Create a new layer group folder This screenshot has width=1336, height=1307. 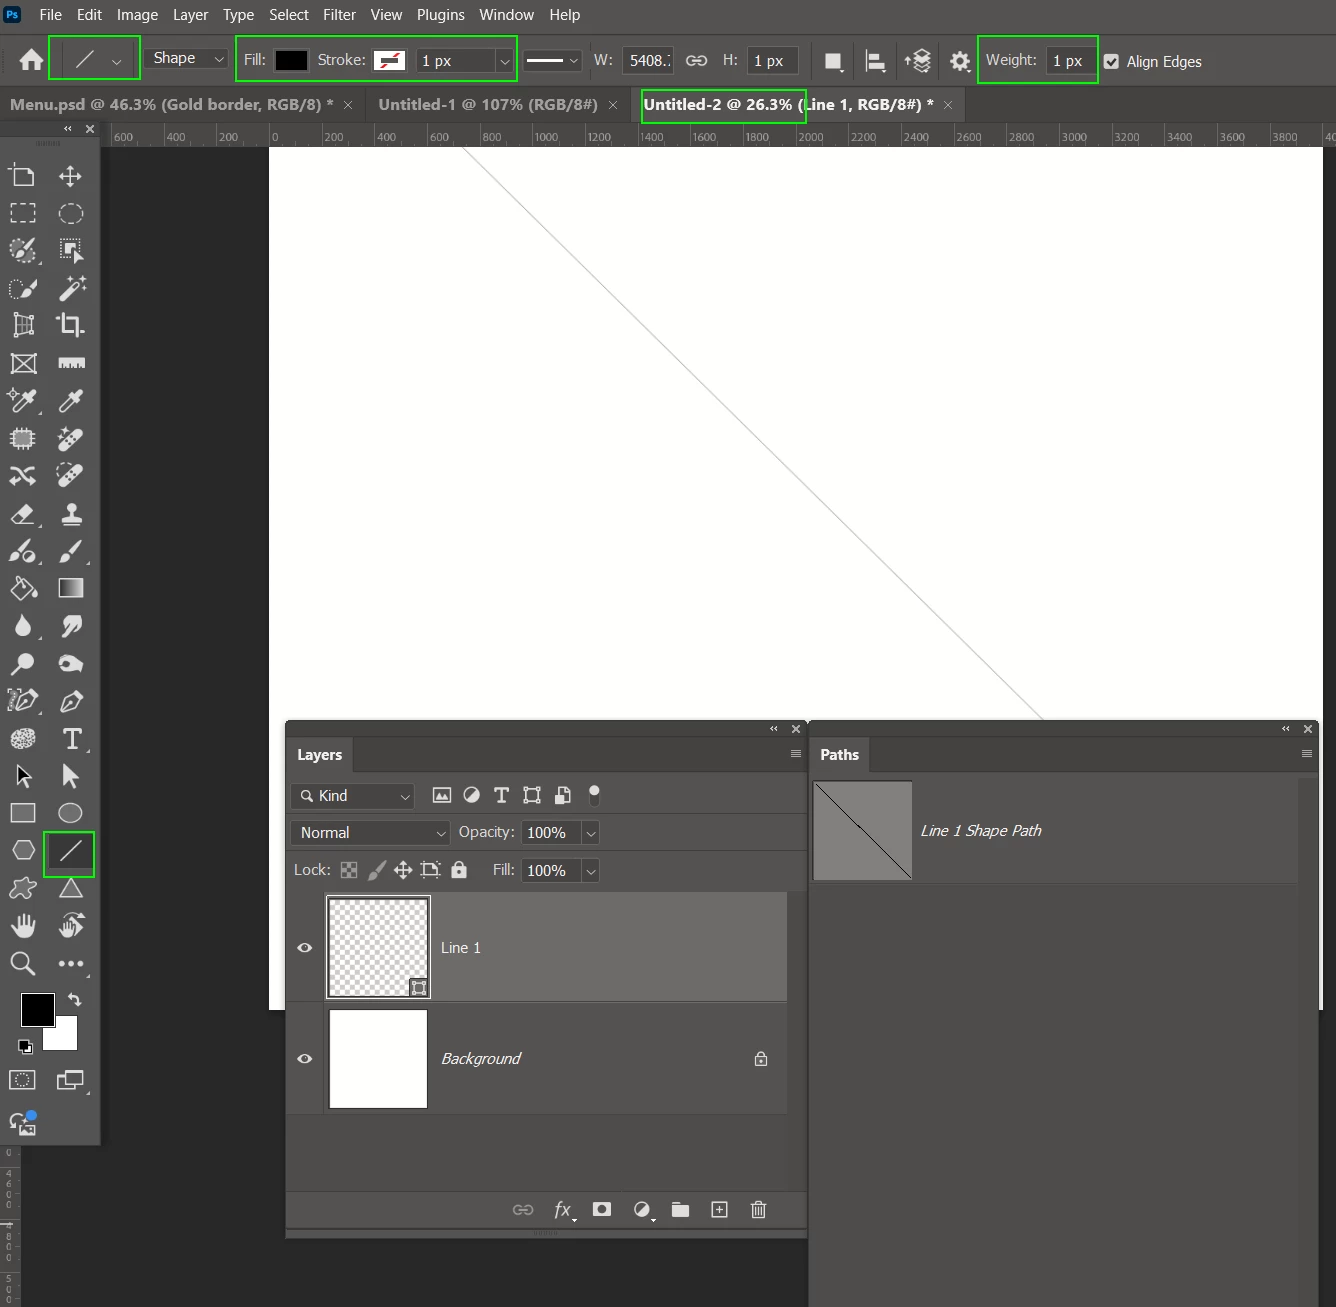point(680,1210)
